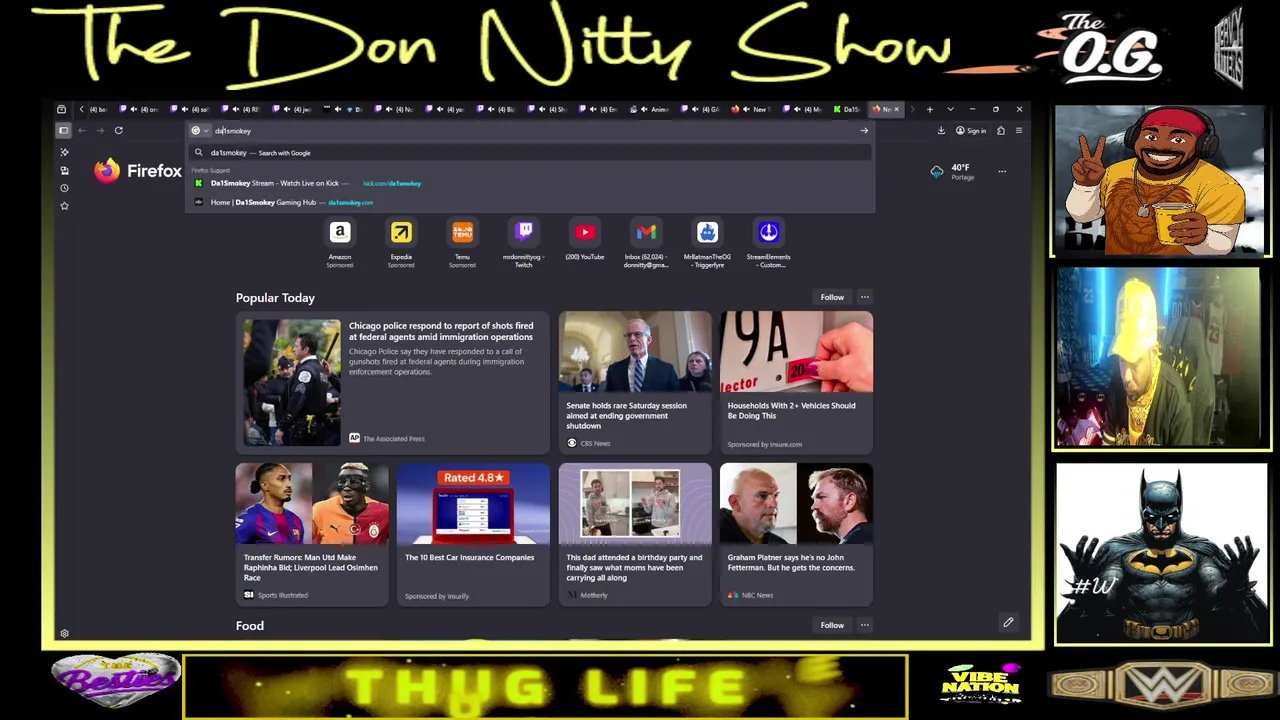The height and width of the screenshot is (720, 1280).
Task: Click the customize new tab pencil icon
Action: click(1008, 623)
